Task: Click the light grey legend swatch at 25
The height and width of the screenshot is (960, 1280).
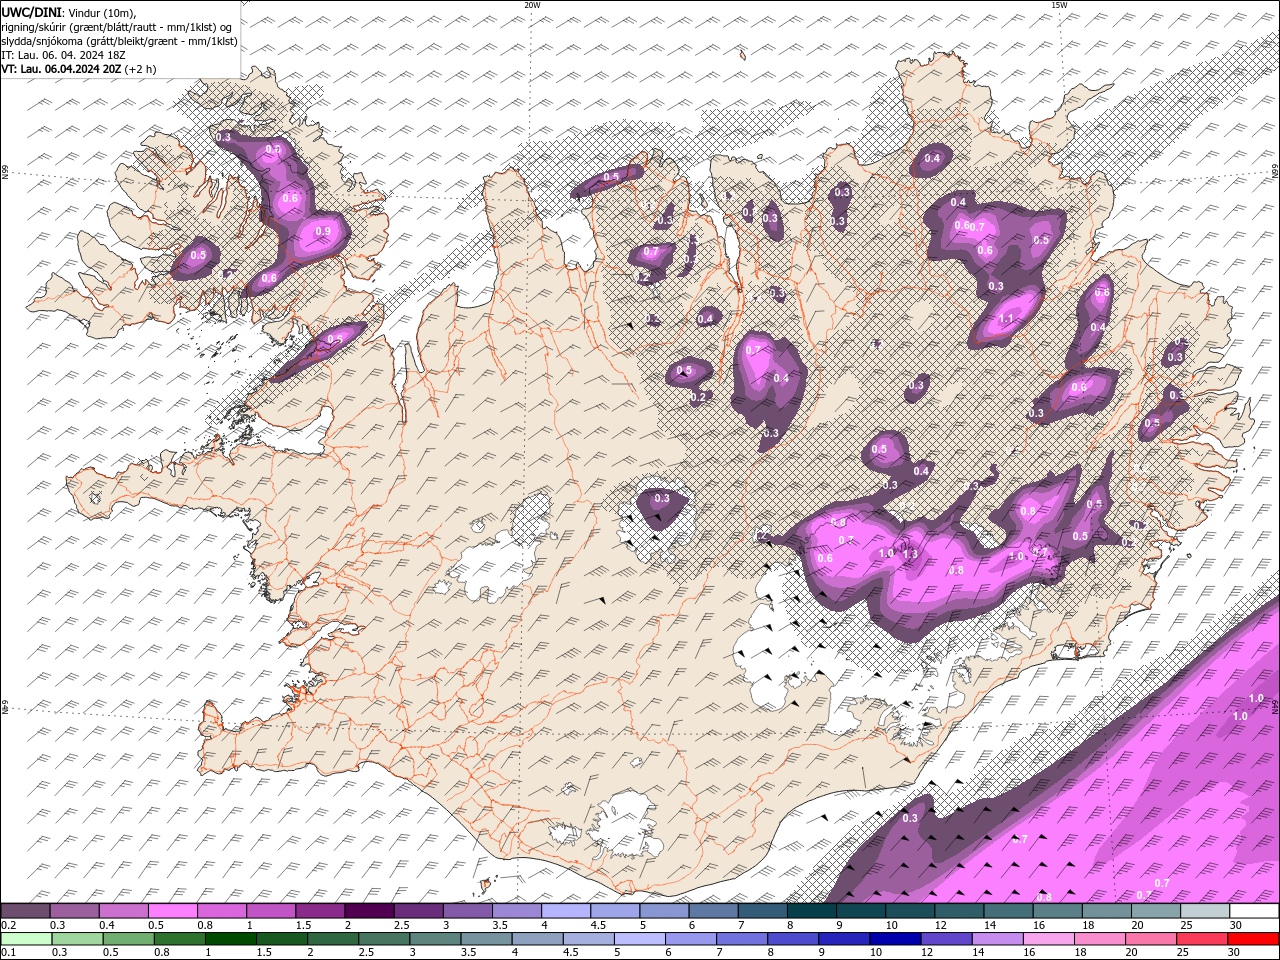Action: pyautogui.click(x=1204, y=911)
